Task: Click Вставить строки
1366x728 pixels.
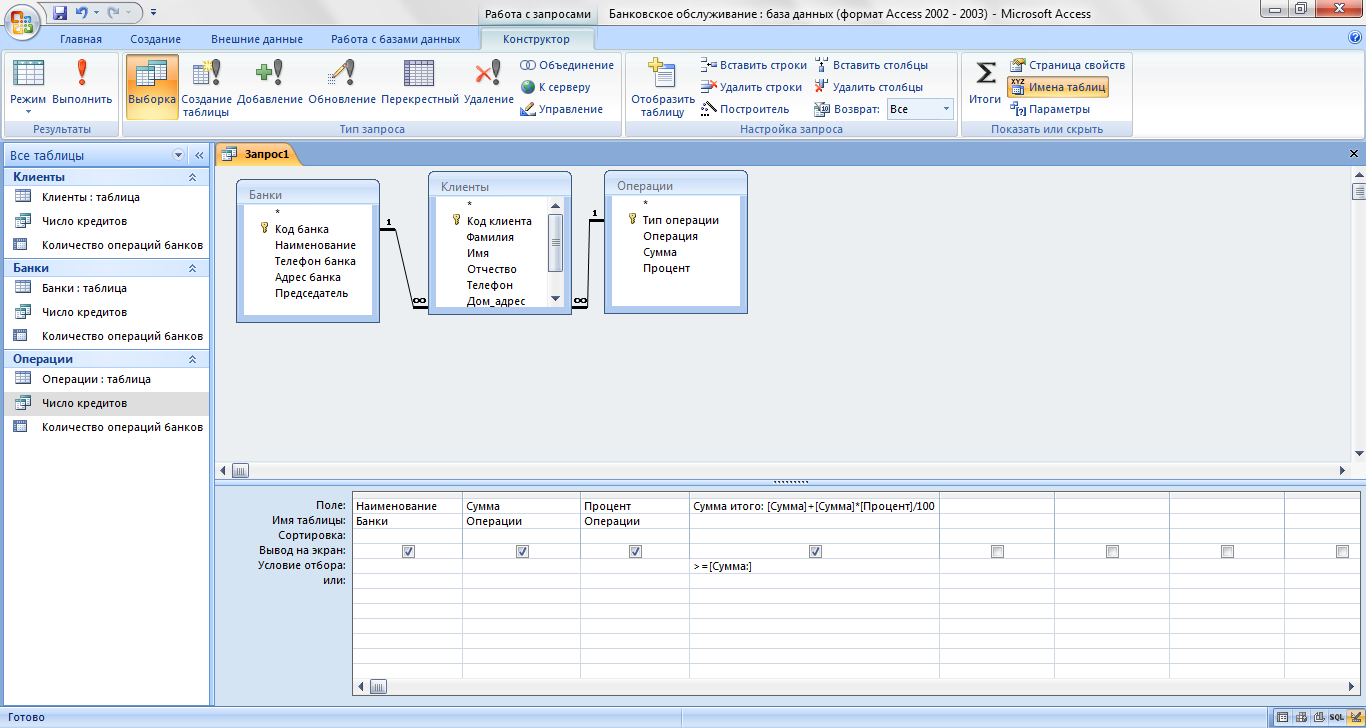Action: coord(753,65)
